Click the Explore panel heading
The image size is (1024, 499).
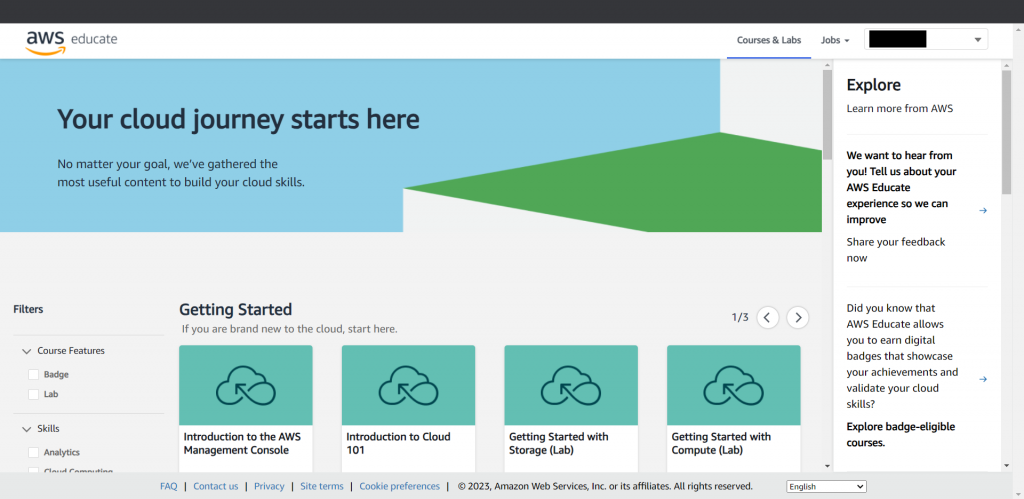point(873,85)
